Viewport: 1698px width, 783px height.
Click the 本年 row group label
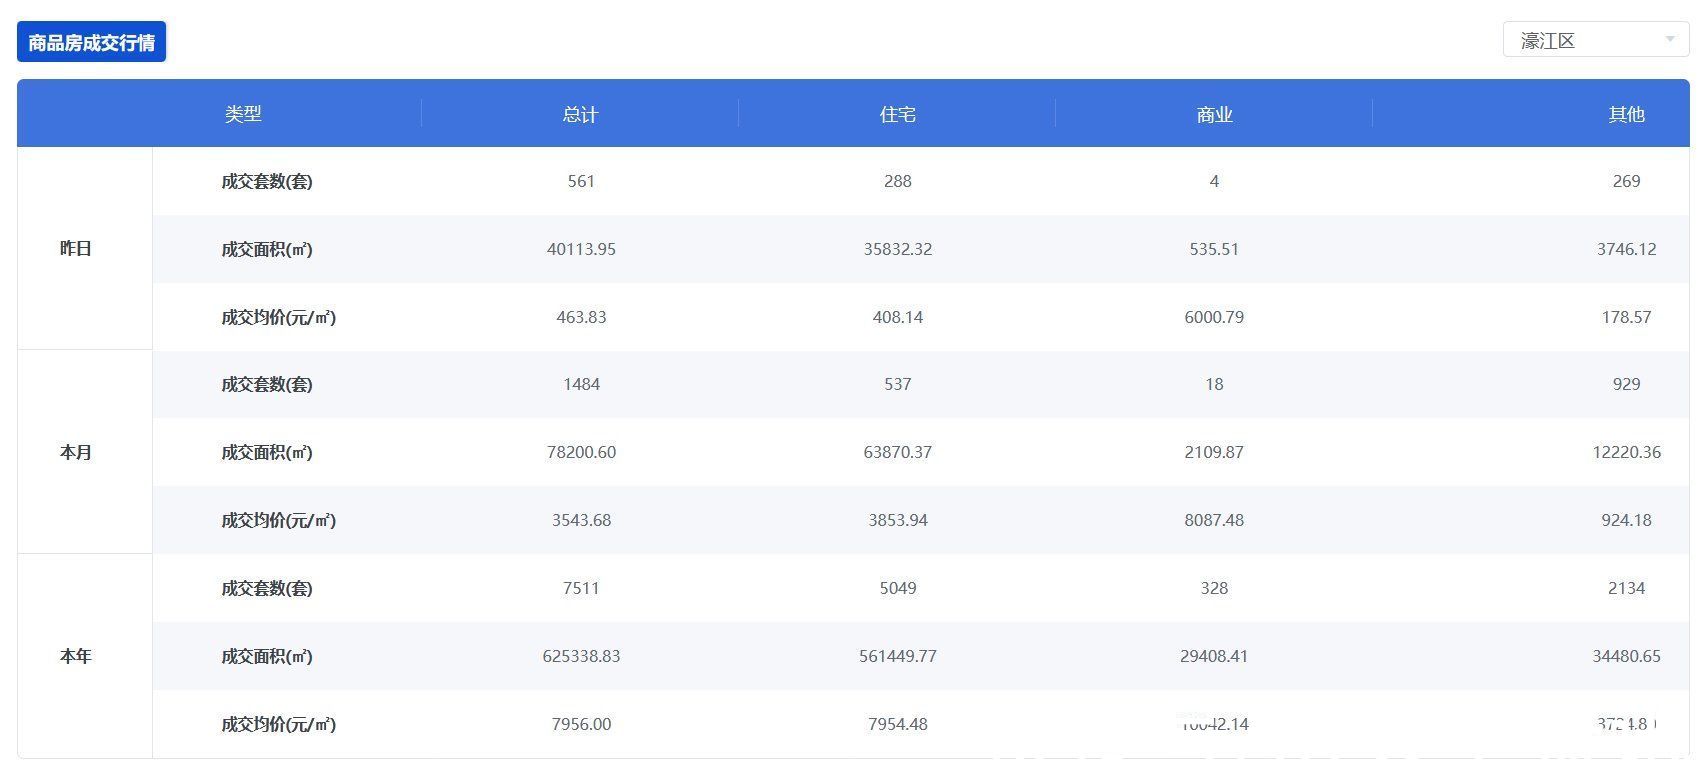pyautogui.click(x=76, y=656)
